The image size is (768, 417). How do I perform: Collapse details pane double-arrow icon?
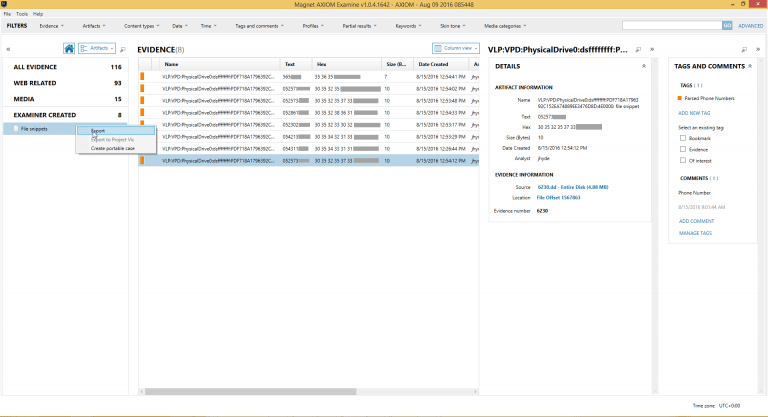[x=652, y=49]
